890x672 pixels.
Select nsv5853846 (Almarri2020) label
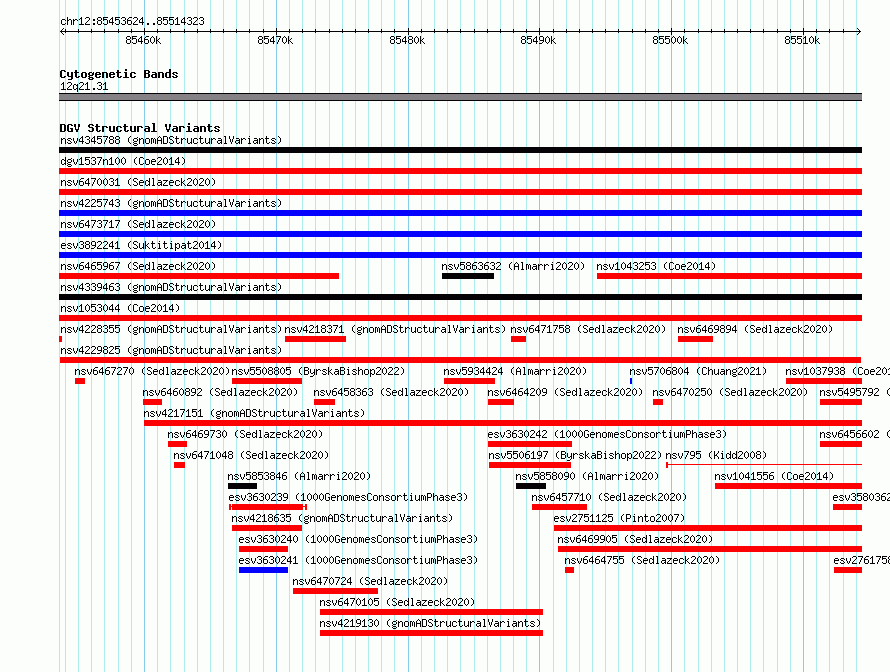(299, 476)
